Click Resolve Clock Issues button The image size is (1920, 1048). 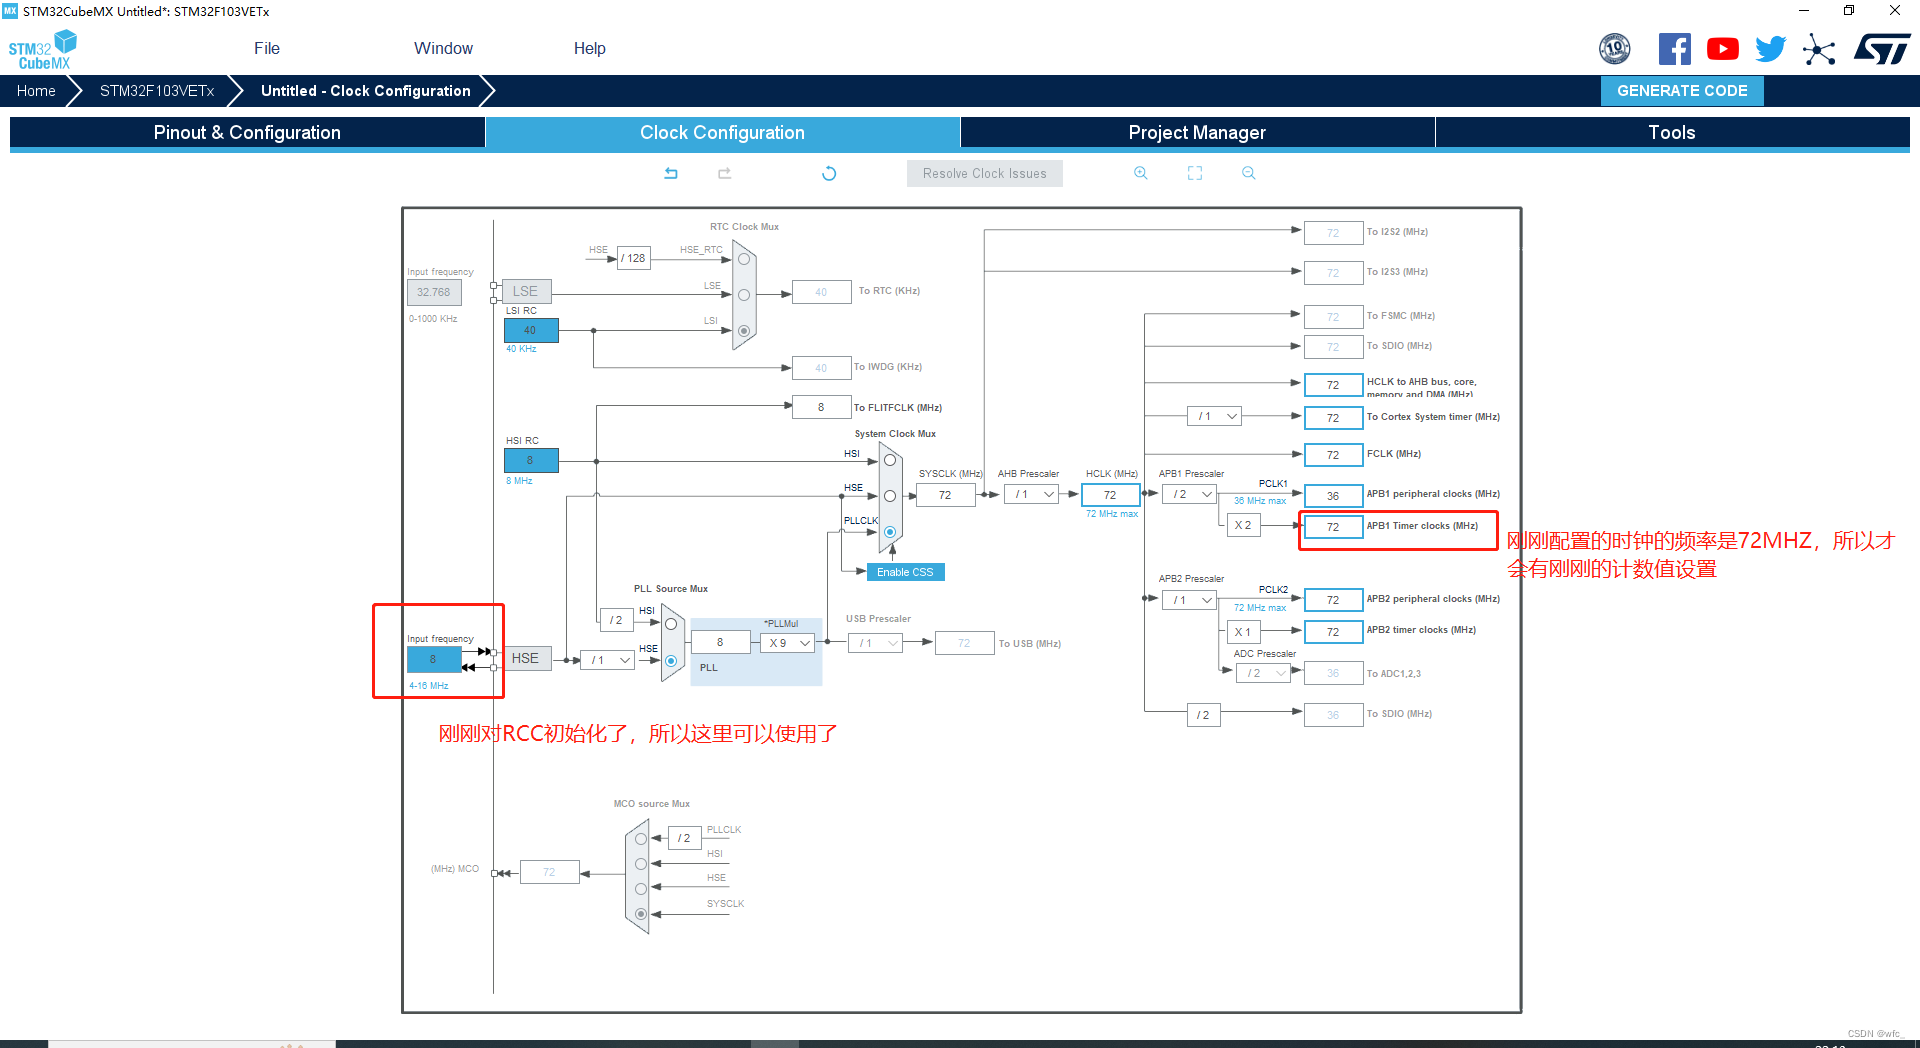tap(984, 174)
